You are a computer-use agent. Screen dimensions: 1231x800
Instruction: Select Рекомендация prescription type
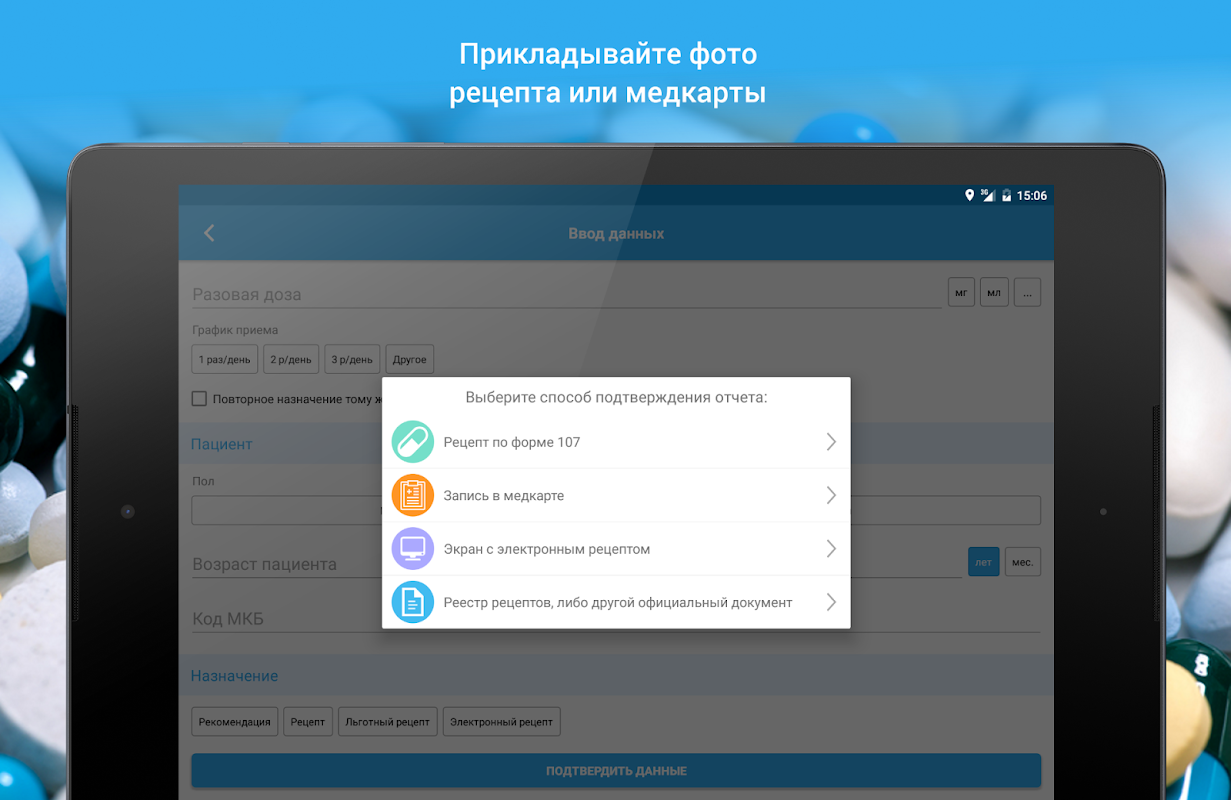click(235, 721)
